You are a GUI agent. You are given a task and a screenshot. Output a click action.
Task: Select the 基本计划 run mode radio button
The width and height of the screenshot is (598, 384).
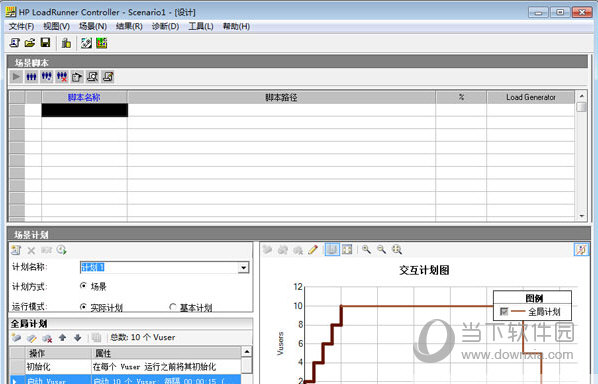click(172, 307)
